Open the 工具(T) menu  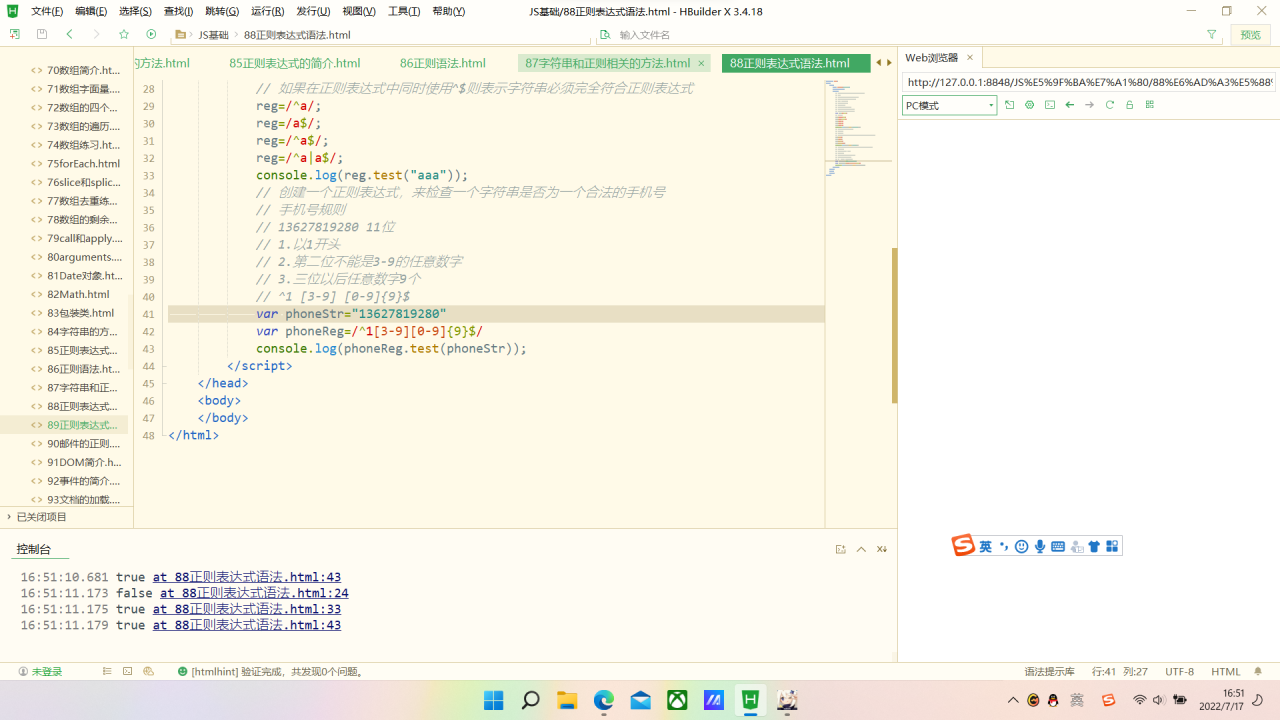[404, 11]
